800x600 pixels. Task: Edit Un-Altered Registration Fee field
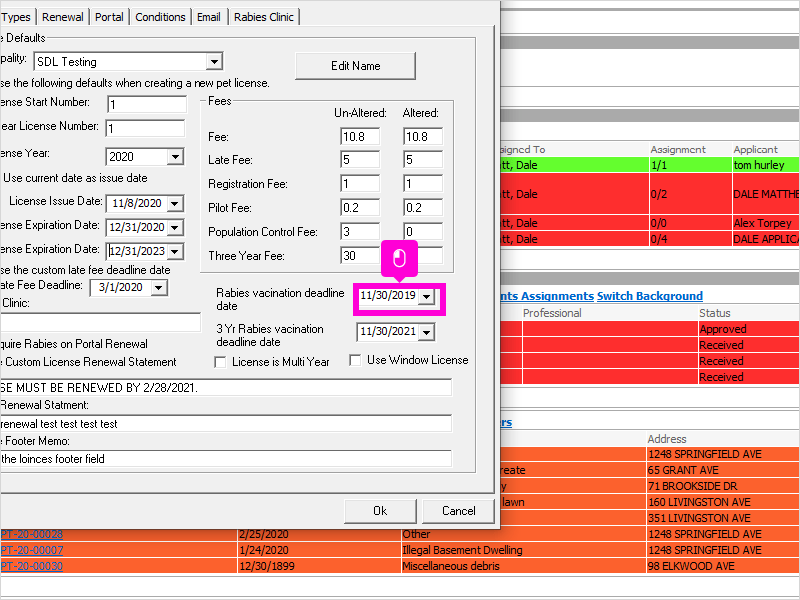(x=360, y=183)
